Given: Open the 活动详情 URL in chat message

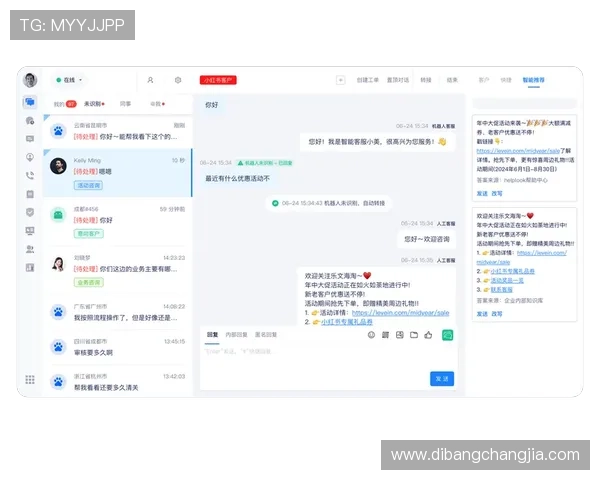Looking at the screenshot, I should pyautogui.click(x=401, y=313).
